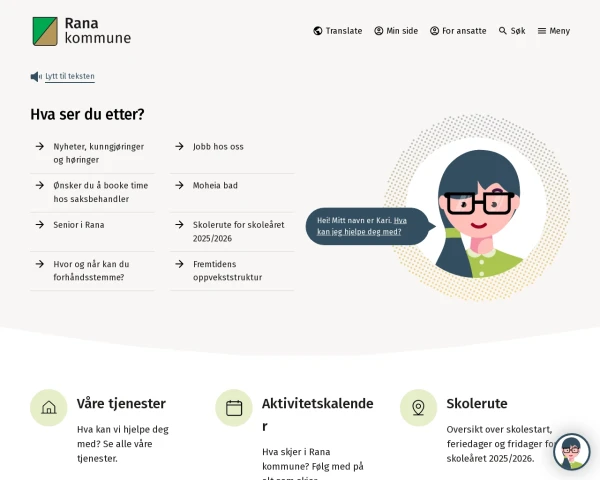Click the person icon beside Min side
Viewport: 600px width, 480px height.
pyautogui.click(x=378, y=31)
